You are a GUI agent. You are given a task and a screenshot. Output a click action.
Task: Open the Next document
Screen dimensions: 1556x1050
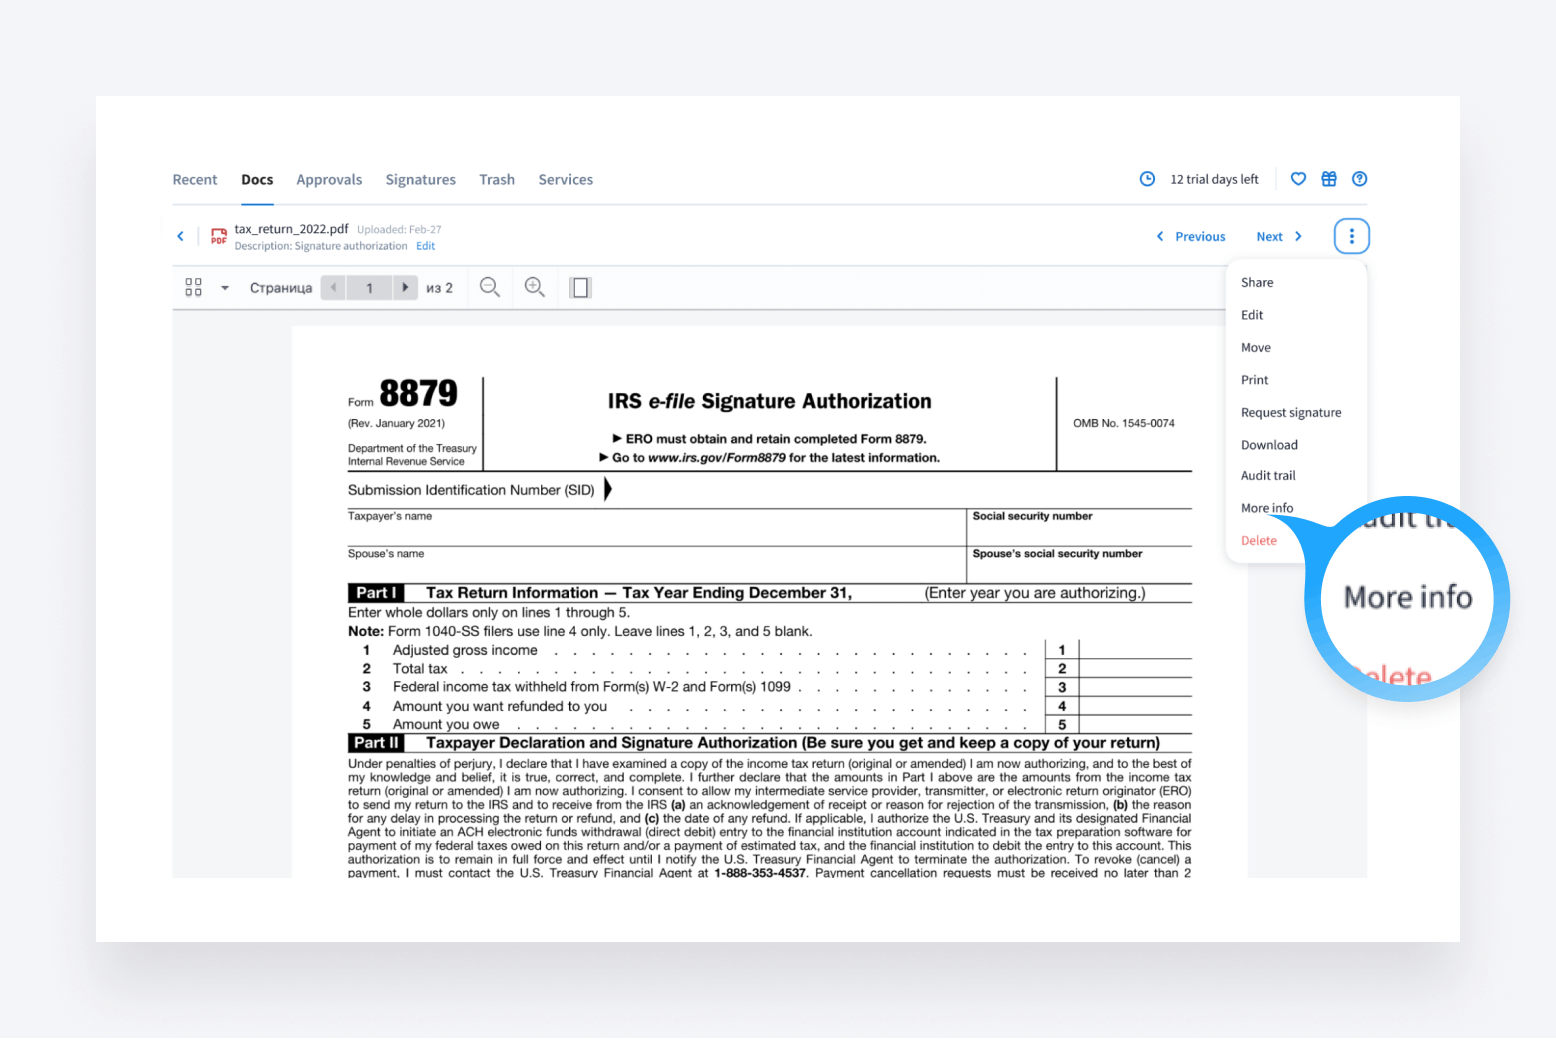1278,237
